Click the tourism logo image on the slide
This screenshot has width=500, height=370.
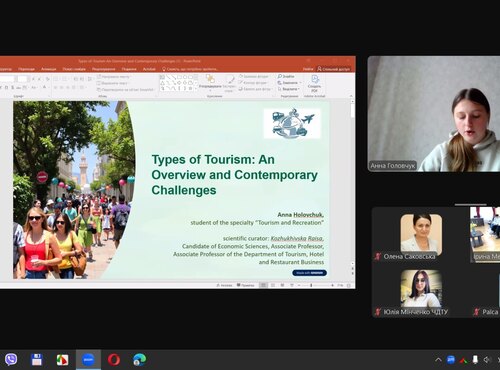coord(292,123)
